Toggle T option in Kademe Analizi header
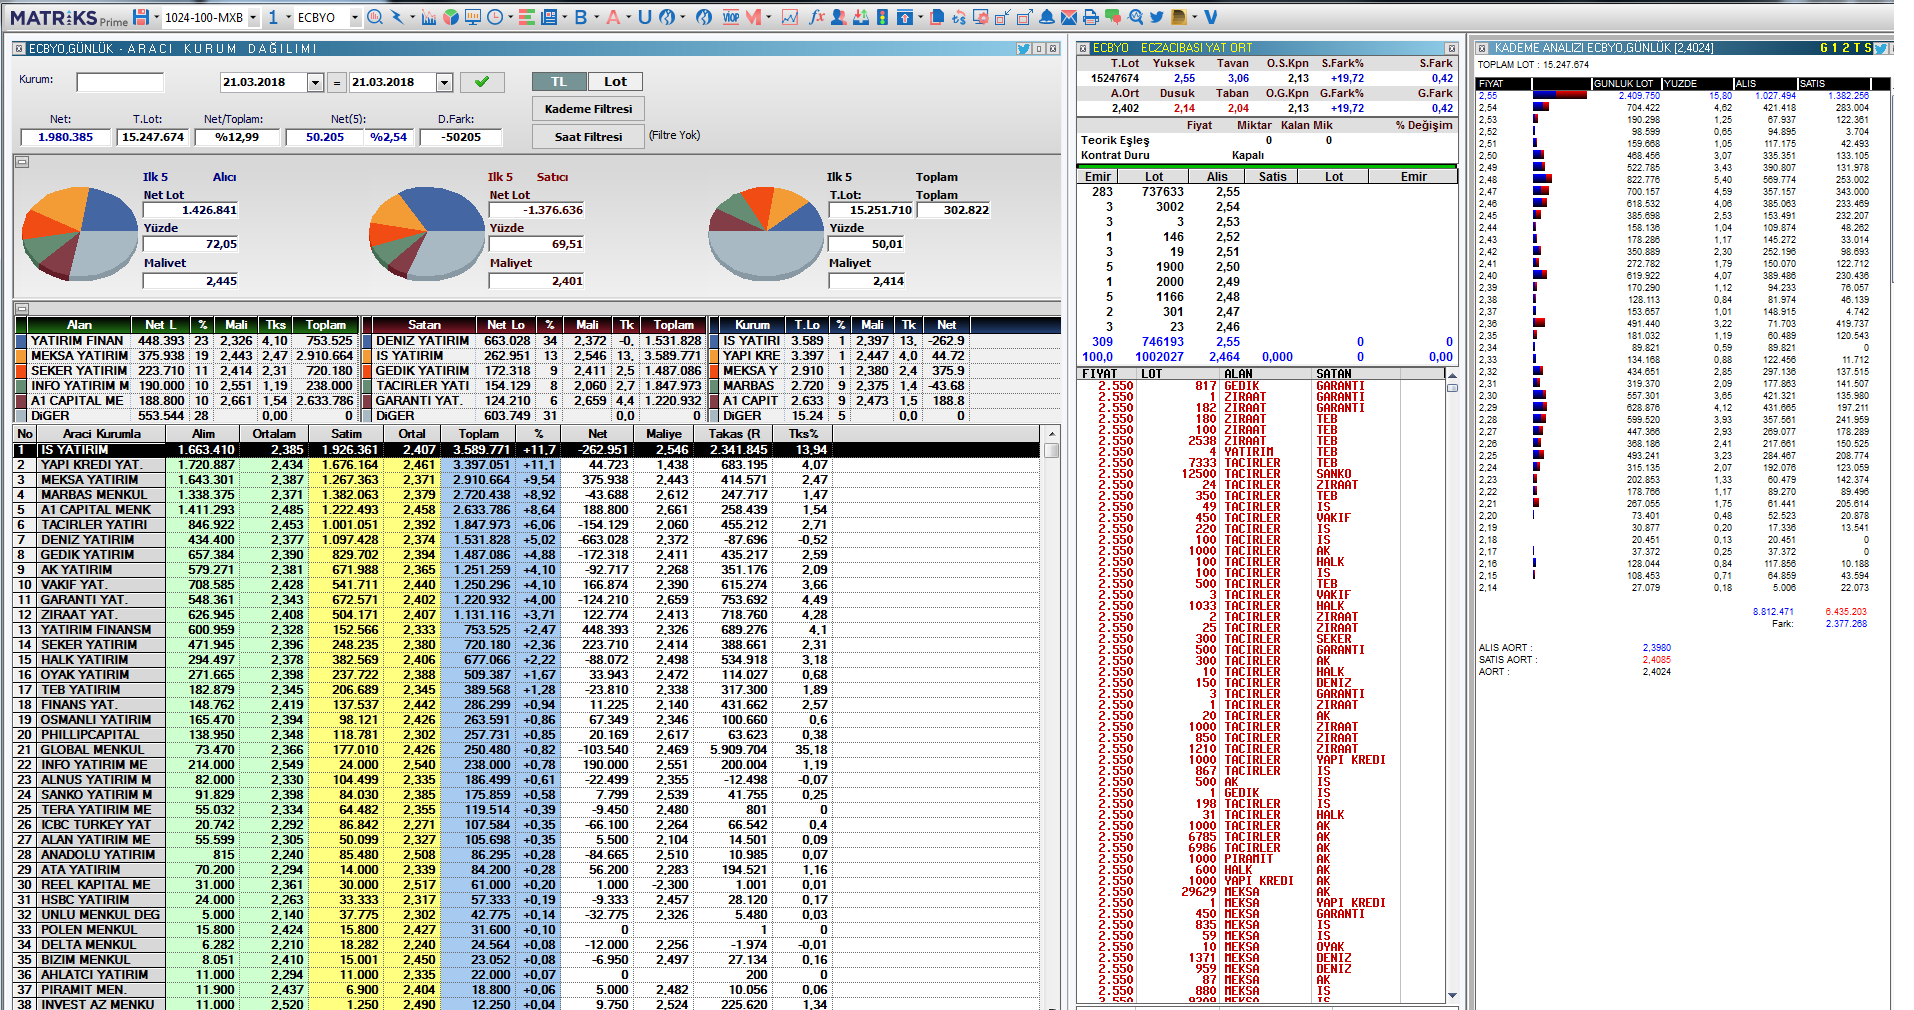This screenshot has width=1914, height=1010. pyautogui.click(x=1857, y=48)
